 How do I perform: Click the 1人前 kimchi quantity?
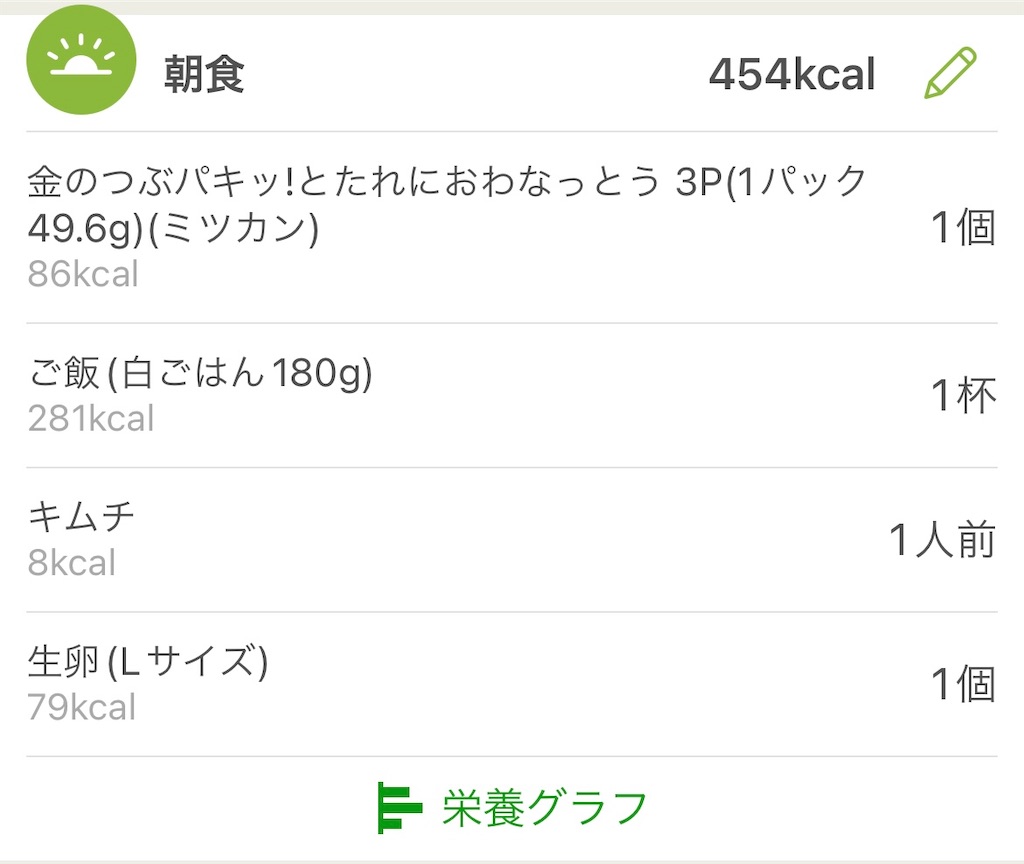pyautogui.click(x=942, y=540)
